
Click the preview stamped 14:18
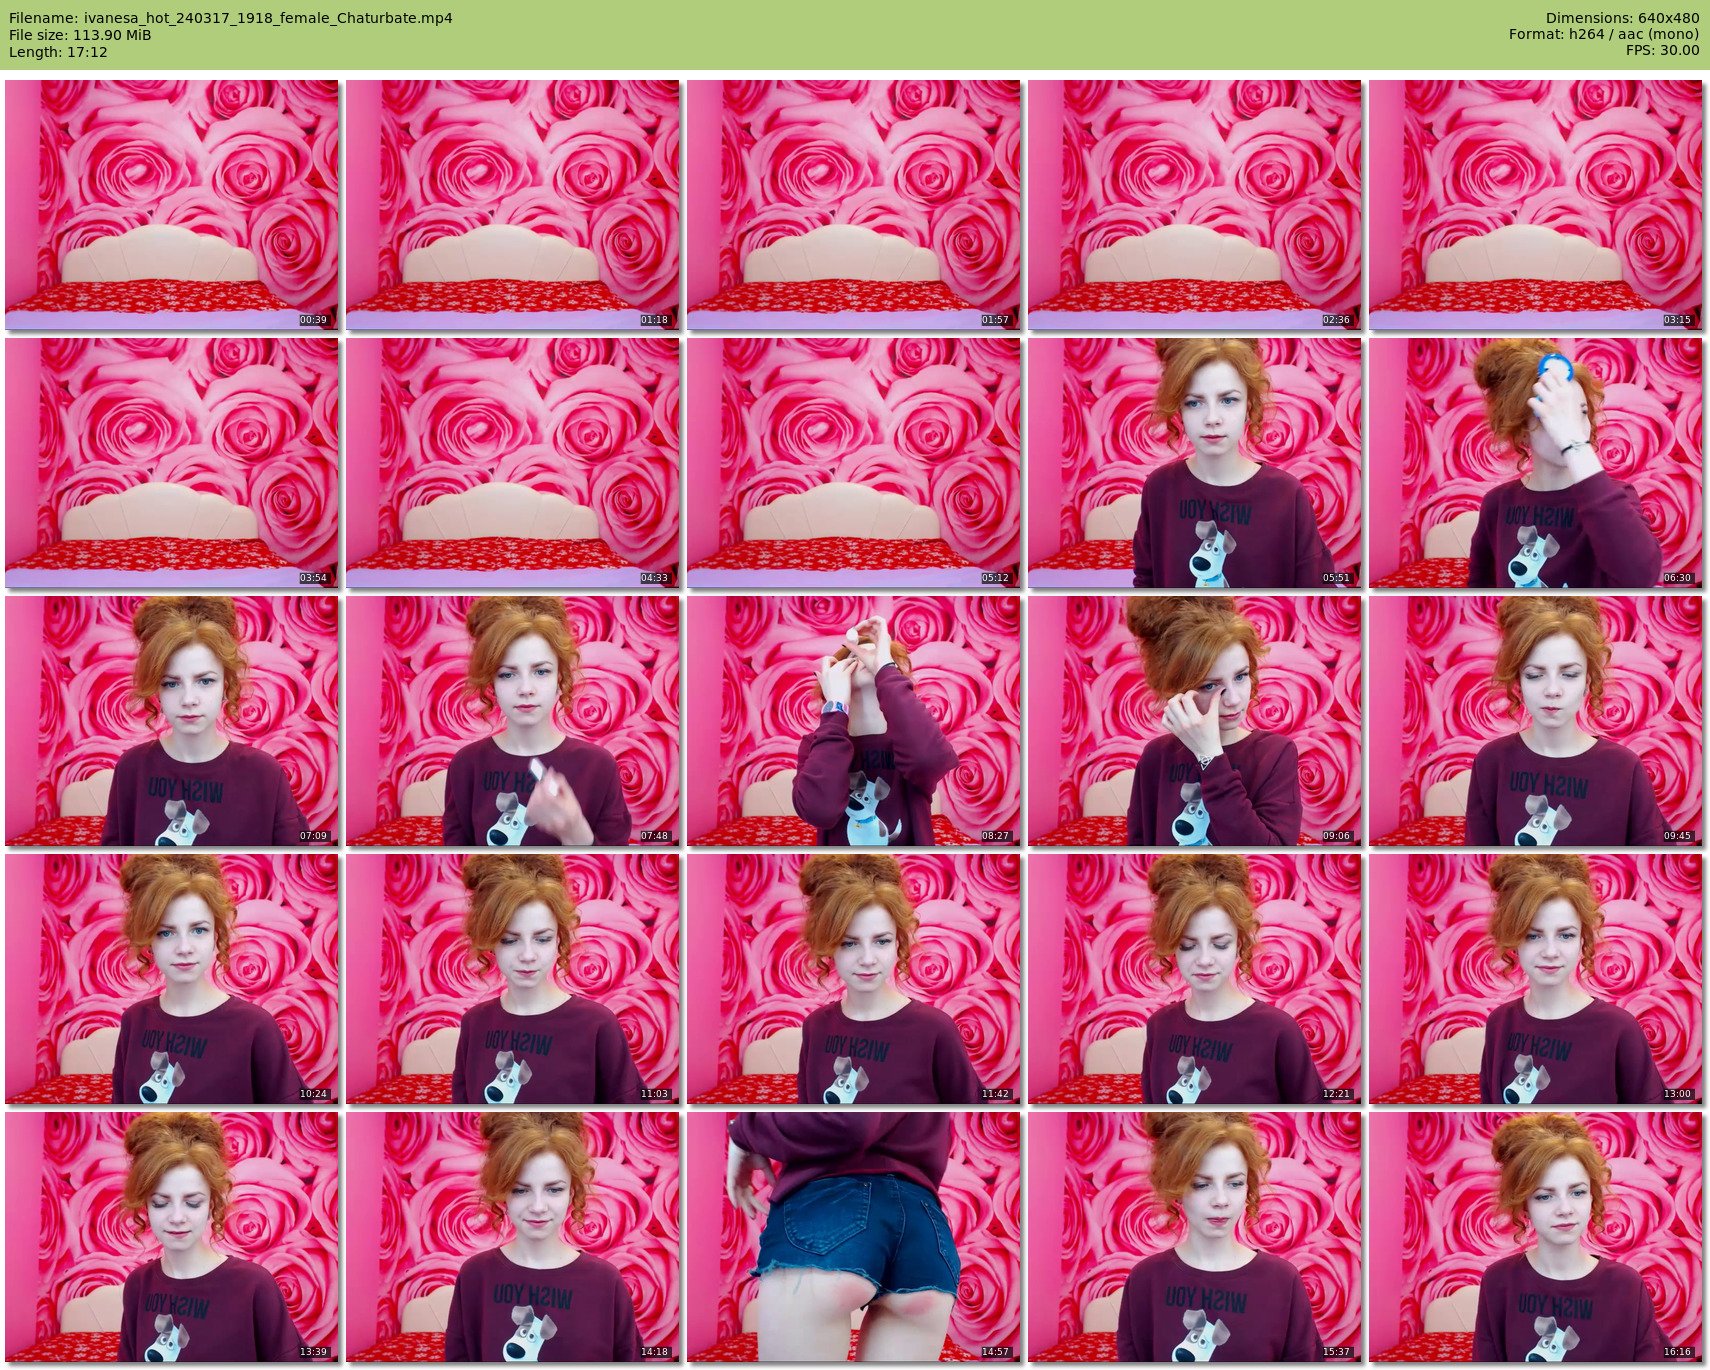[513, 1237]
